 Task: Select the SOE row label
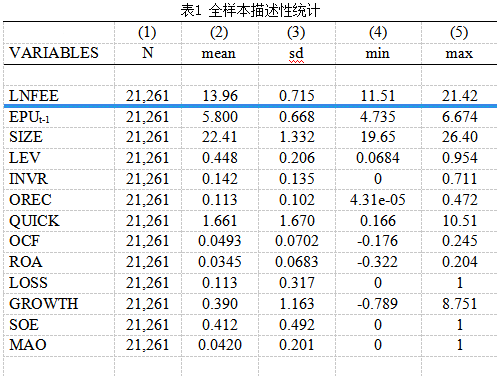(24, 325)
